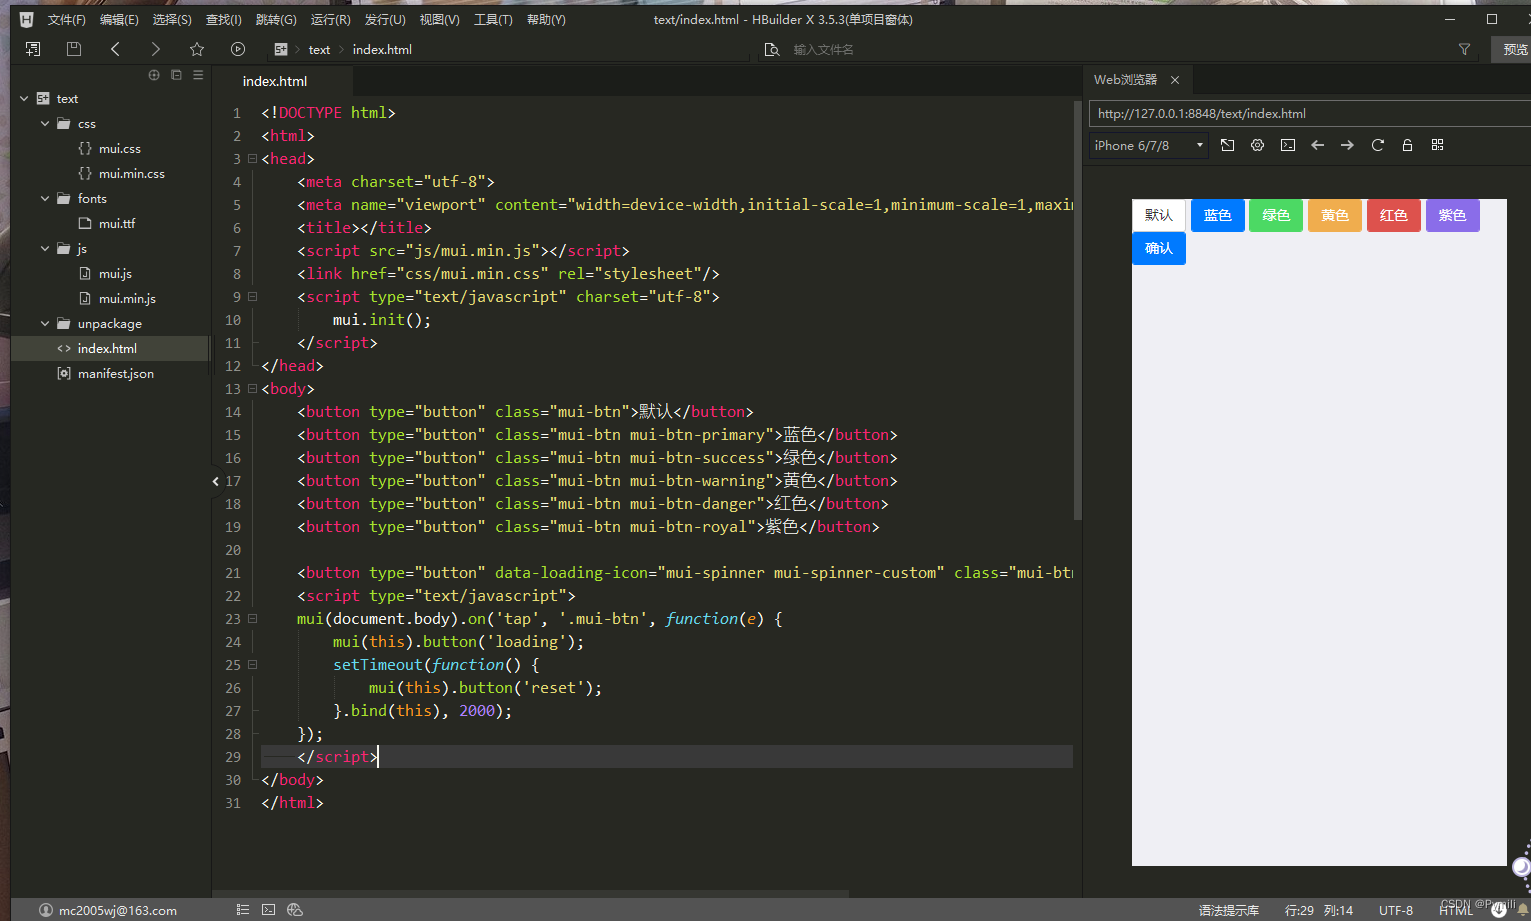
Task: Open the 查找(I) menu
Action: 224,19
